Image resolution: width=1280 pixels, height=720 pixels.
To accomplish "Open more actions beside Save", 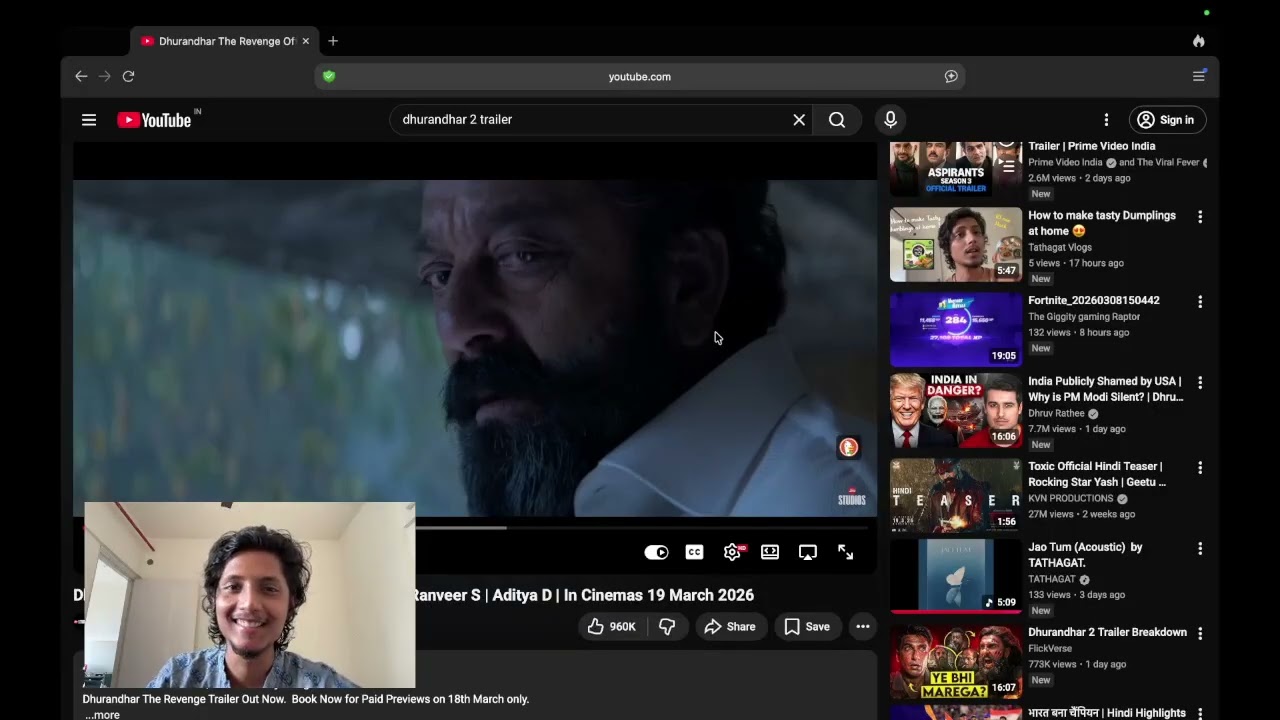I will point(863,627).
